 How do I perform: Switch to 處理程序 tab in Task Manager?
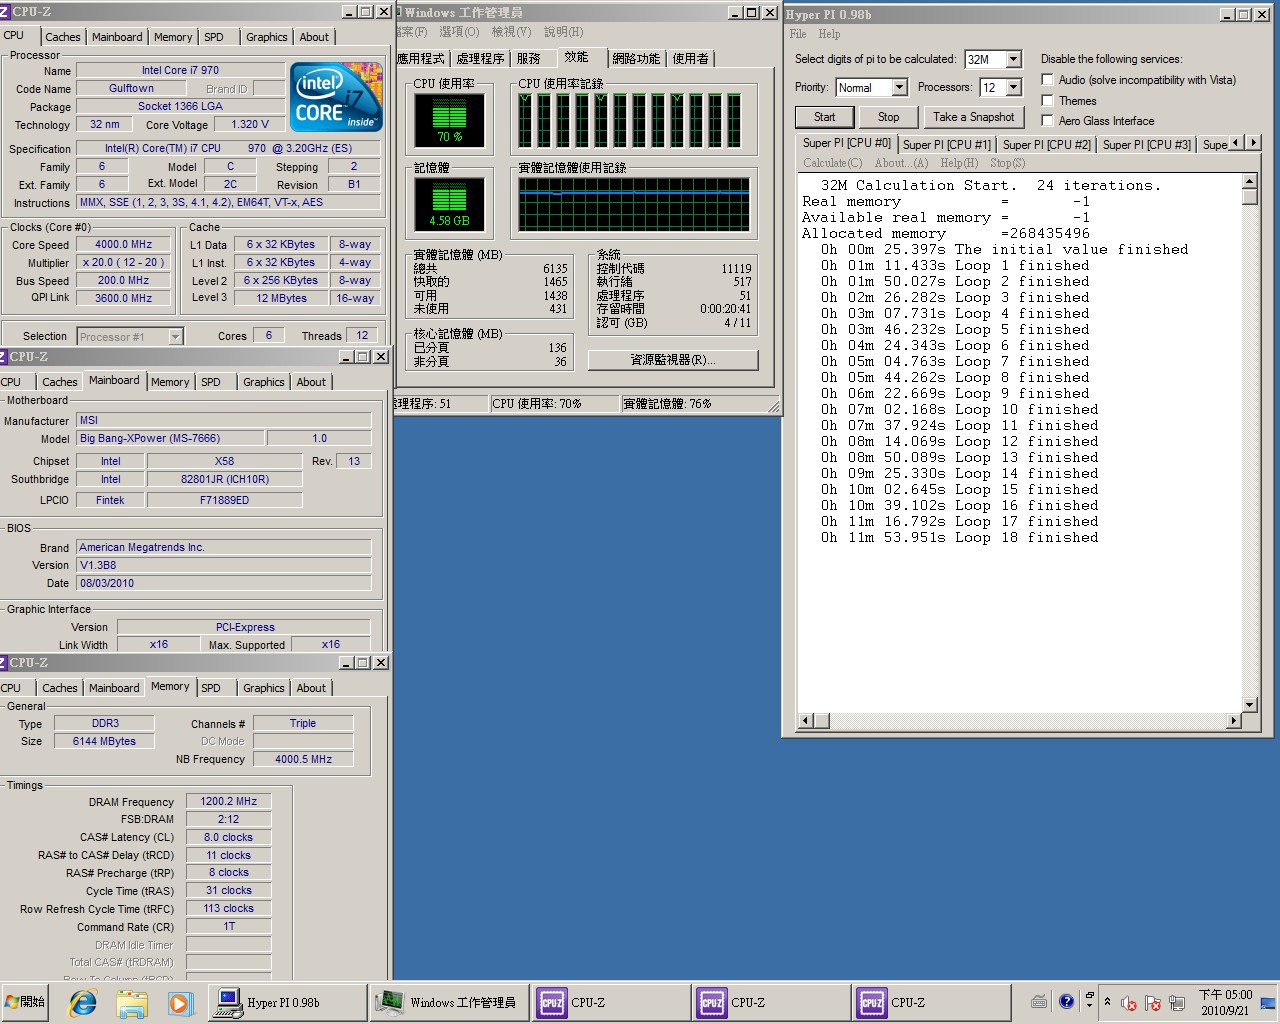tap(480, 59)
